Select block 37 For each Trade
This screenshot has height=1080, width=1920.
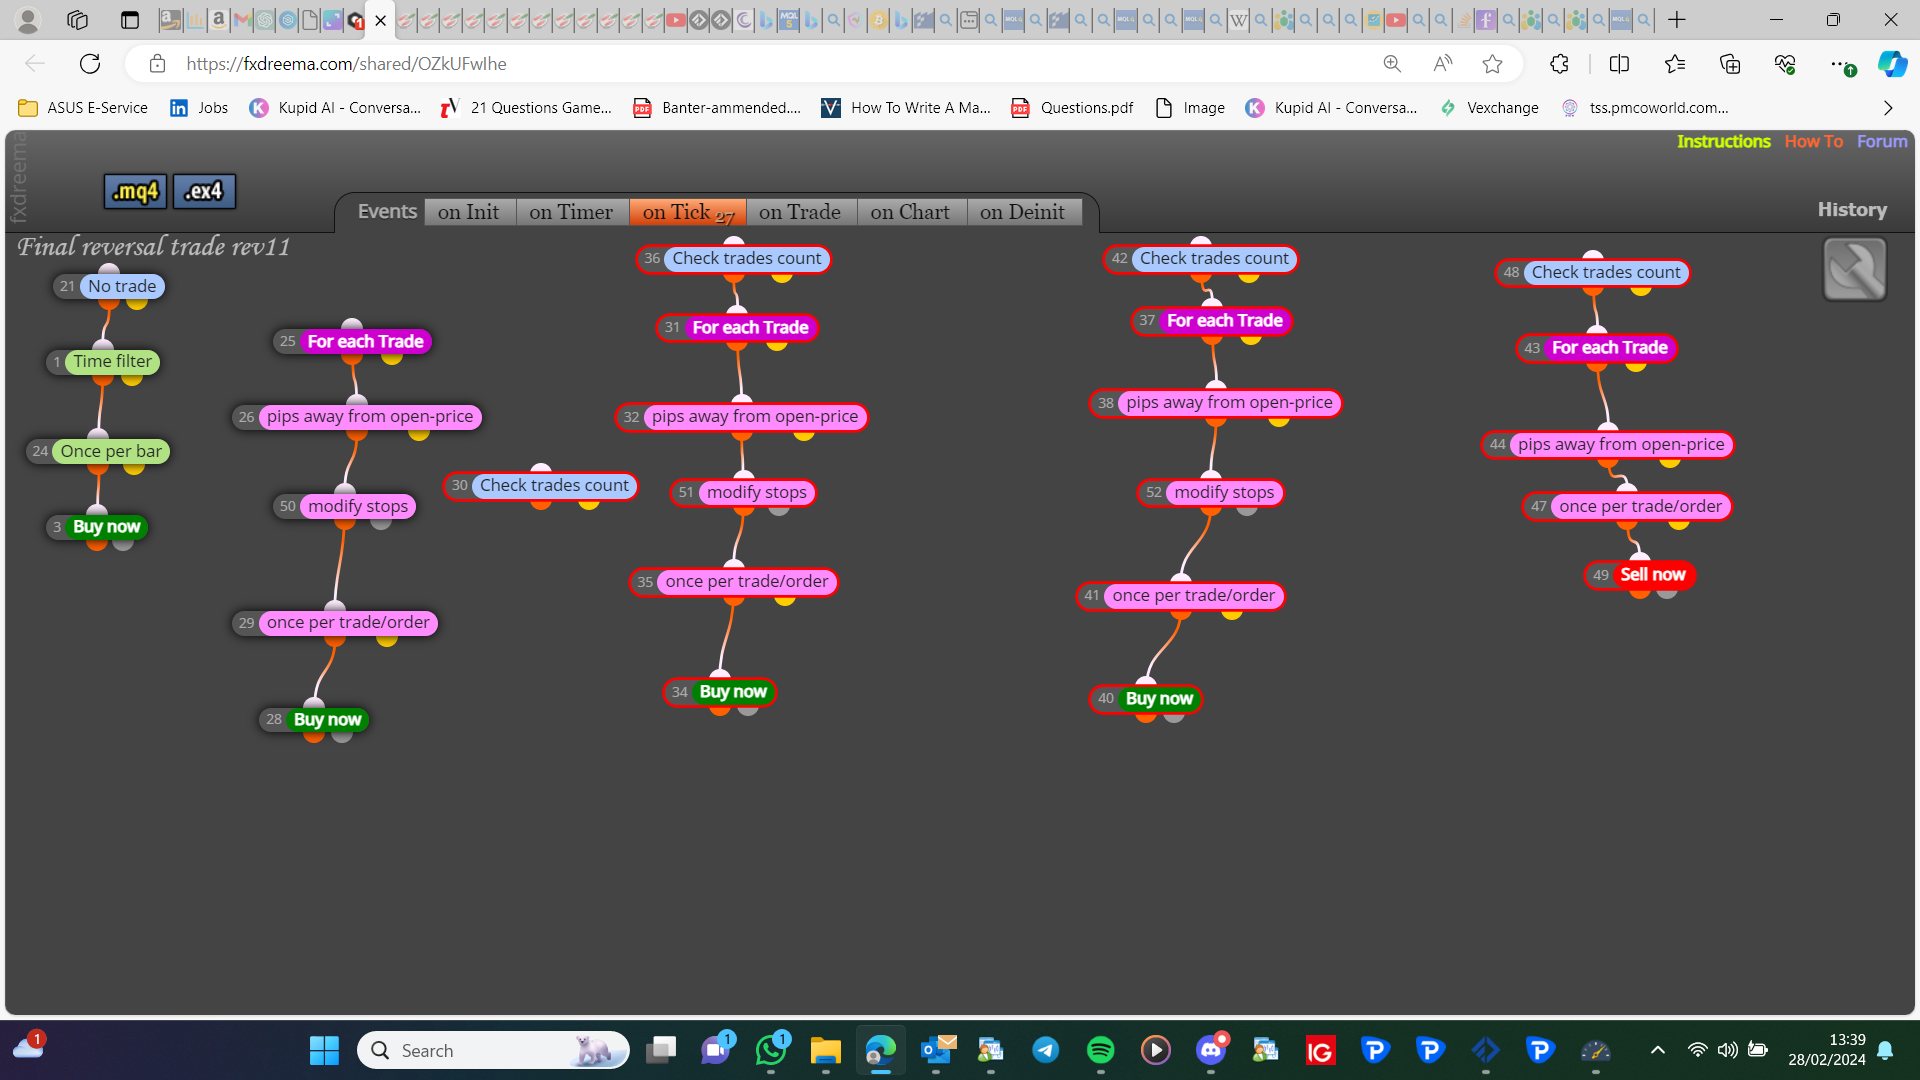tap(1212, 321)
